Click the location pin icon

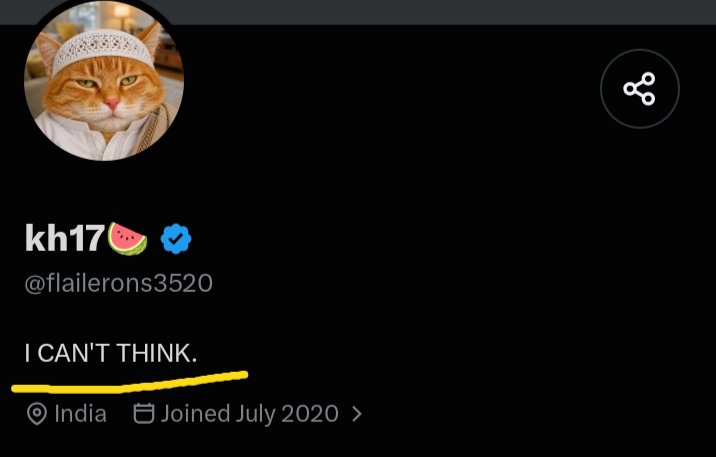[37, 414]
